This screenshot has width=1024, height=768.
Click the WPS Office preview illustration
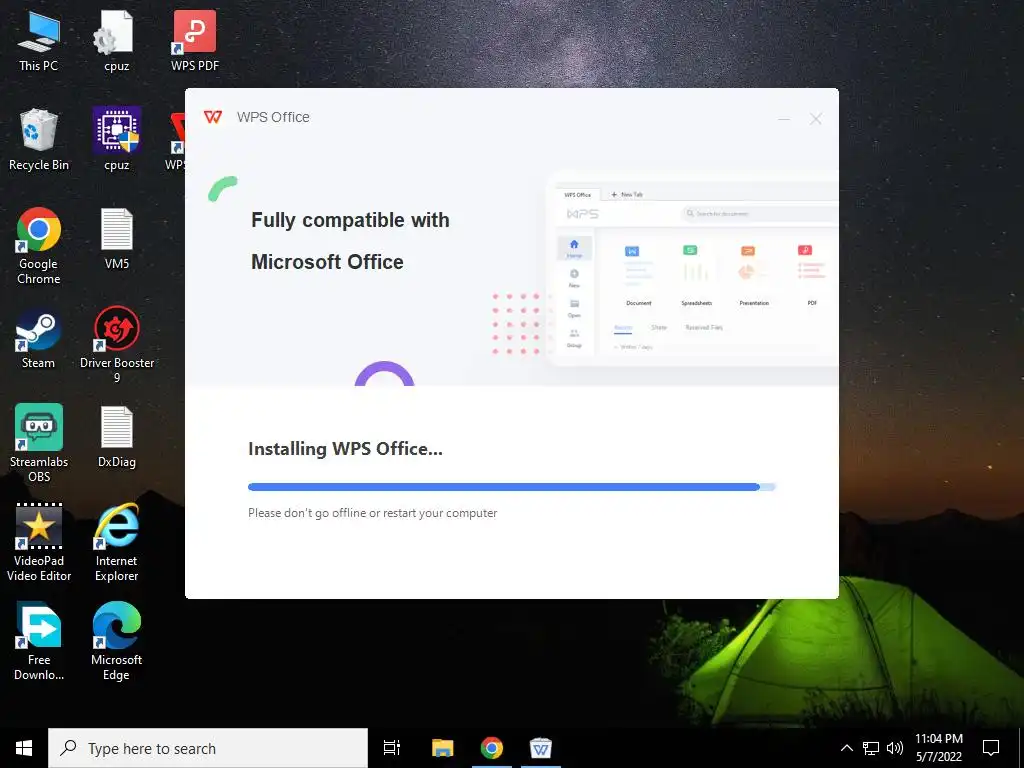[692, 270]
